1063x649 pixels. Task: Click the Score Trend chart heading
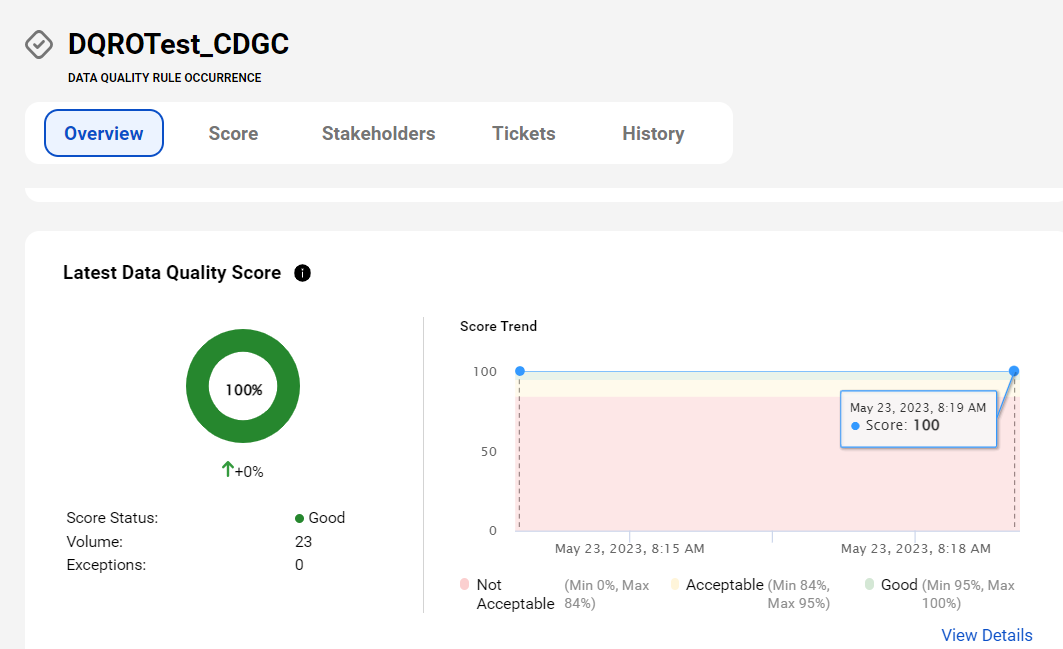click(498, 326)
